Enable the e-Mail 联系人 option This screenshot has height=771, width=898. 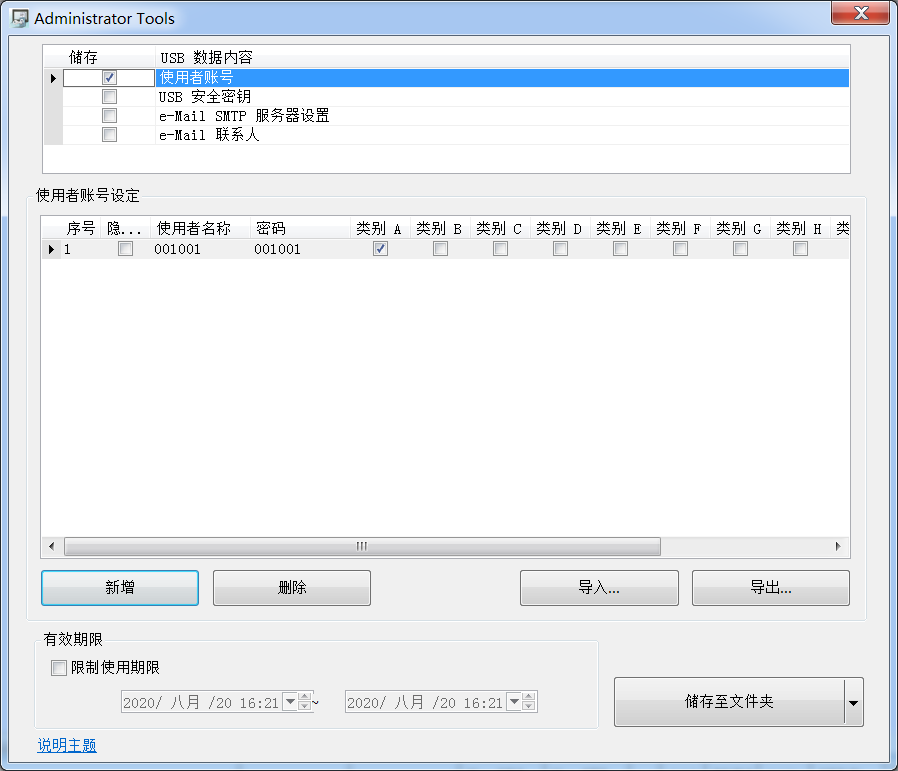click(109, 134)
